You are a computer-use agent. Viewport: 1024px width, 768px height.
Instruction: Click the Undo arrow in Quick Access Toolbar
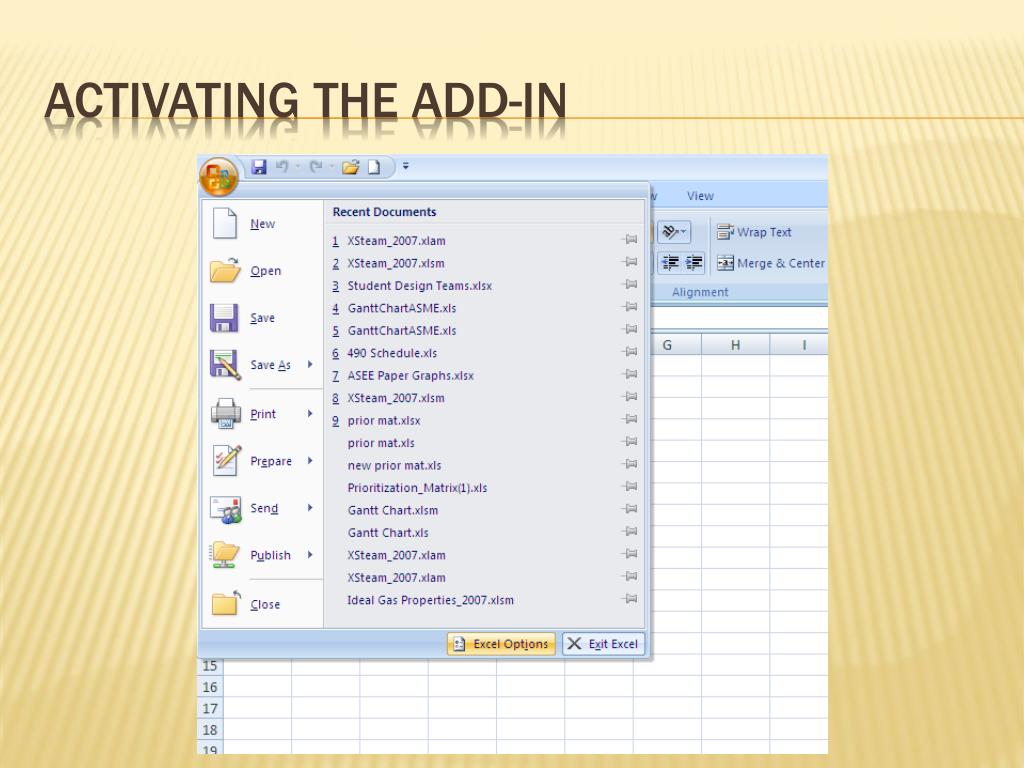click(282, 167)
